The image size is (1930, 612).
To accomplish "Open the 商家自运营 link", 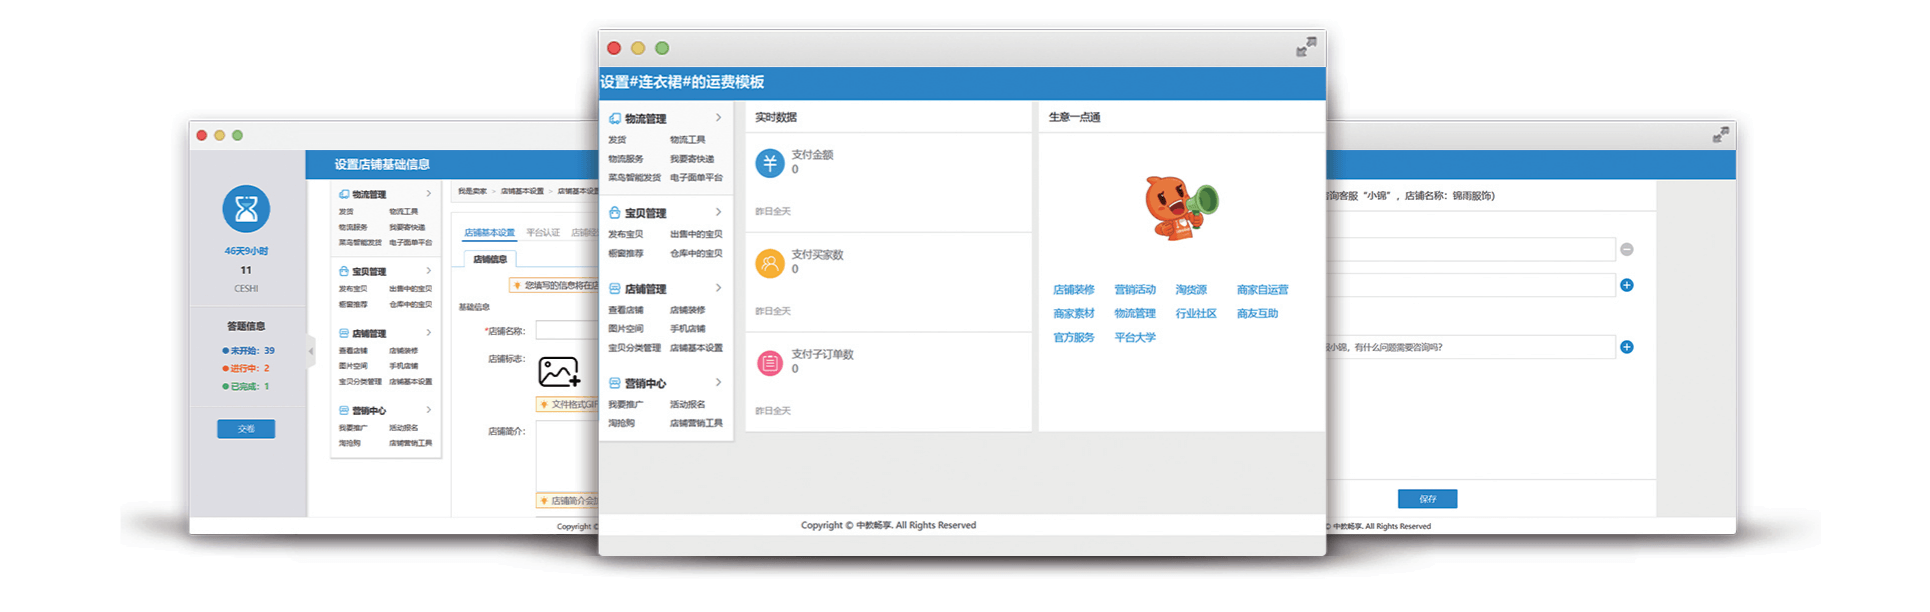I will pos(1262,289).
